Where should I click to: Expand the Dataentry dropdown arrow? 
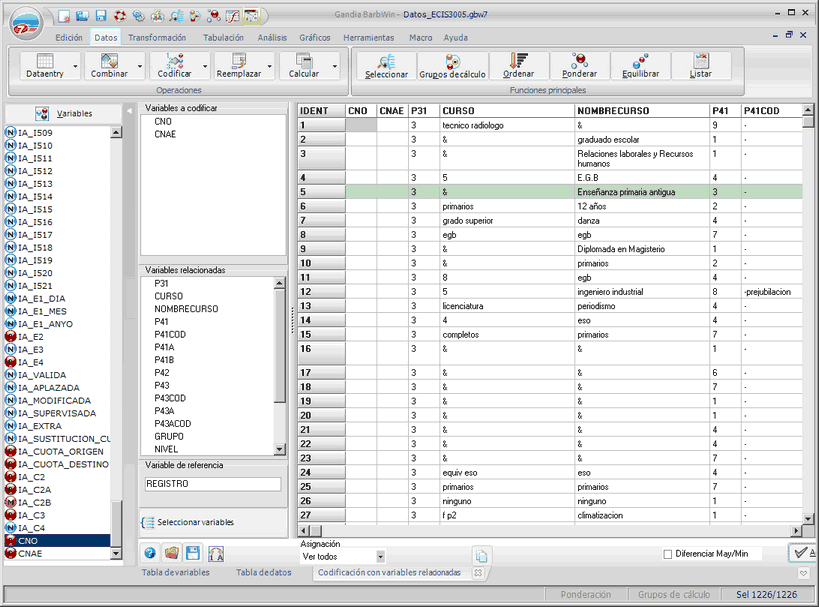pos(76,66)
